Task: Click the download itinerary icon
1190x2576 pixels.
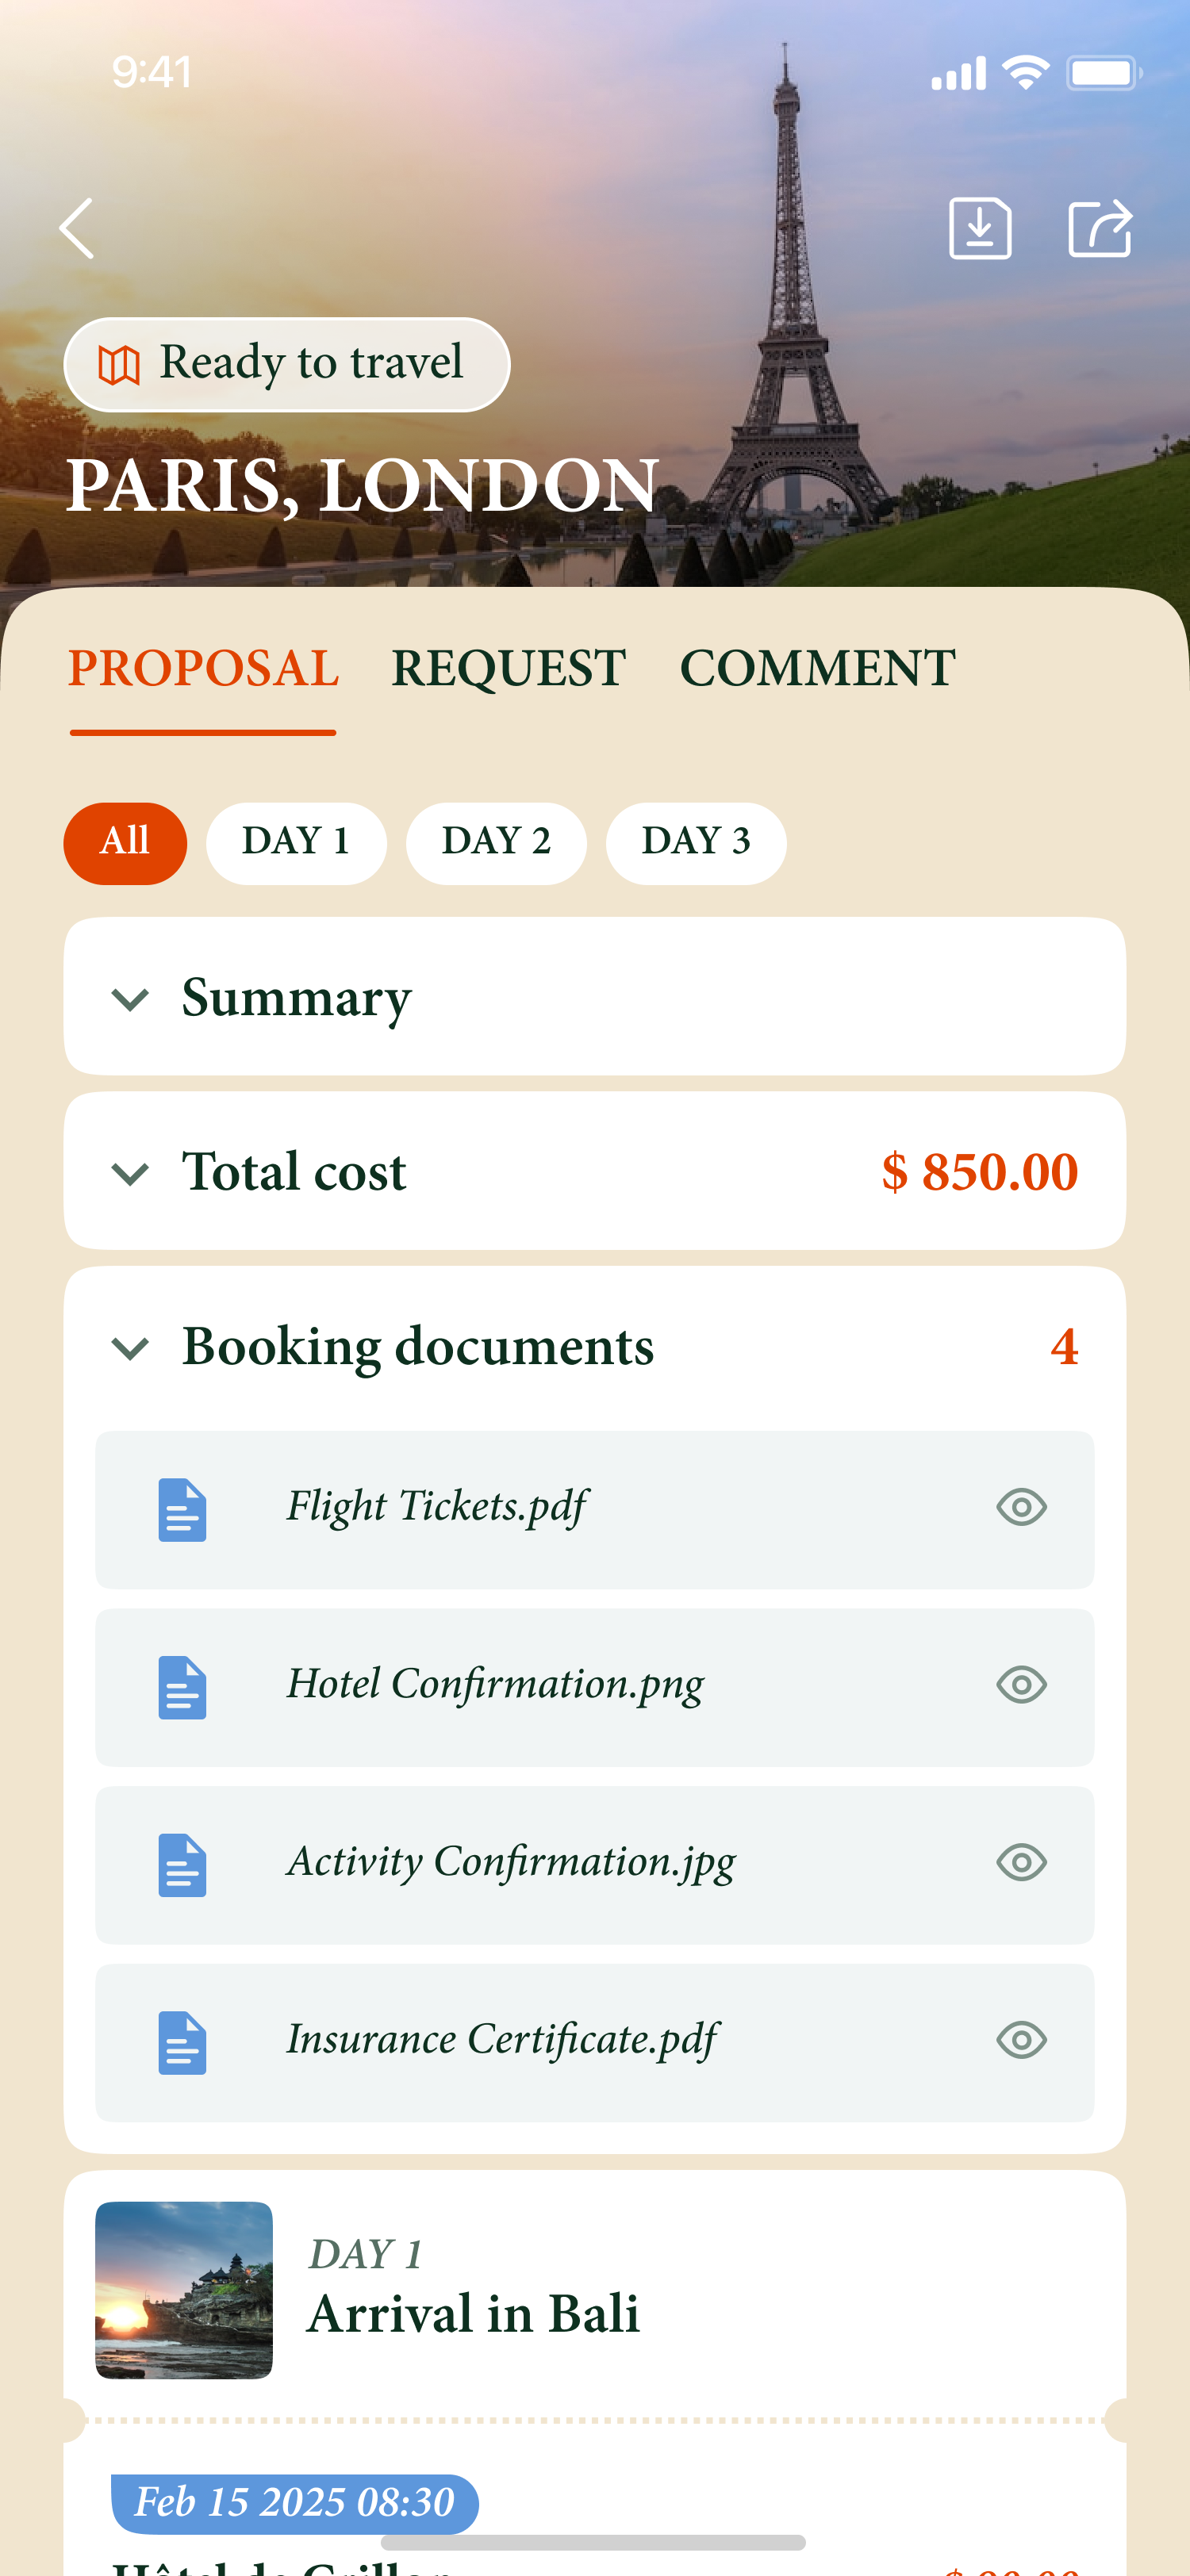Action: [x=979, y=228]
